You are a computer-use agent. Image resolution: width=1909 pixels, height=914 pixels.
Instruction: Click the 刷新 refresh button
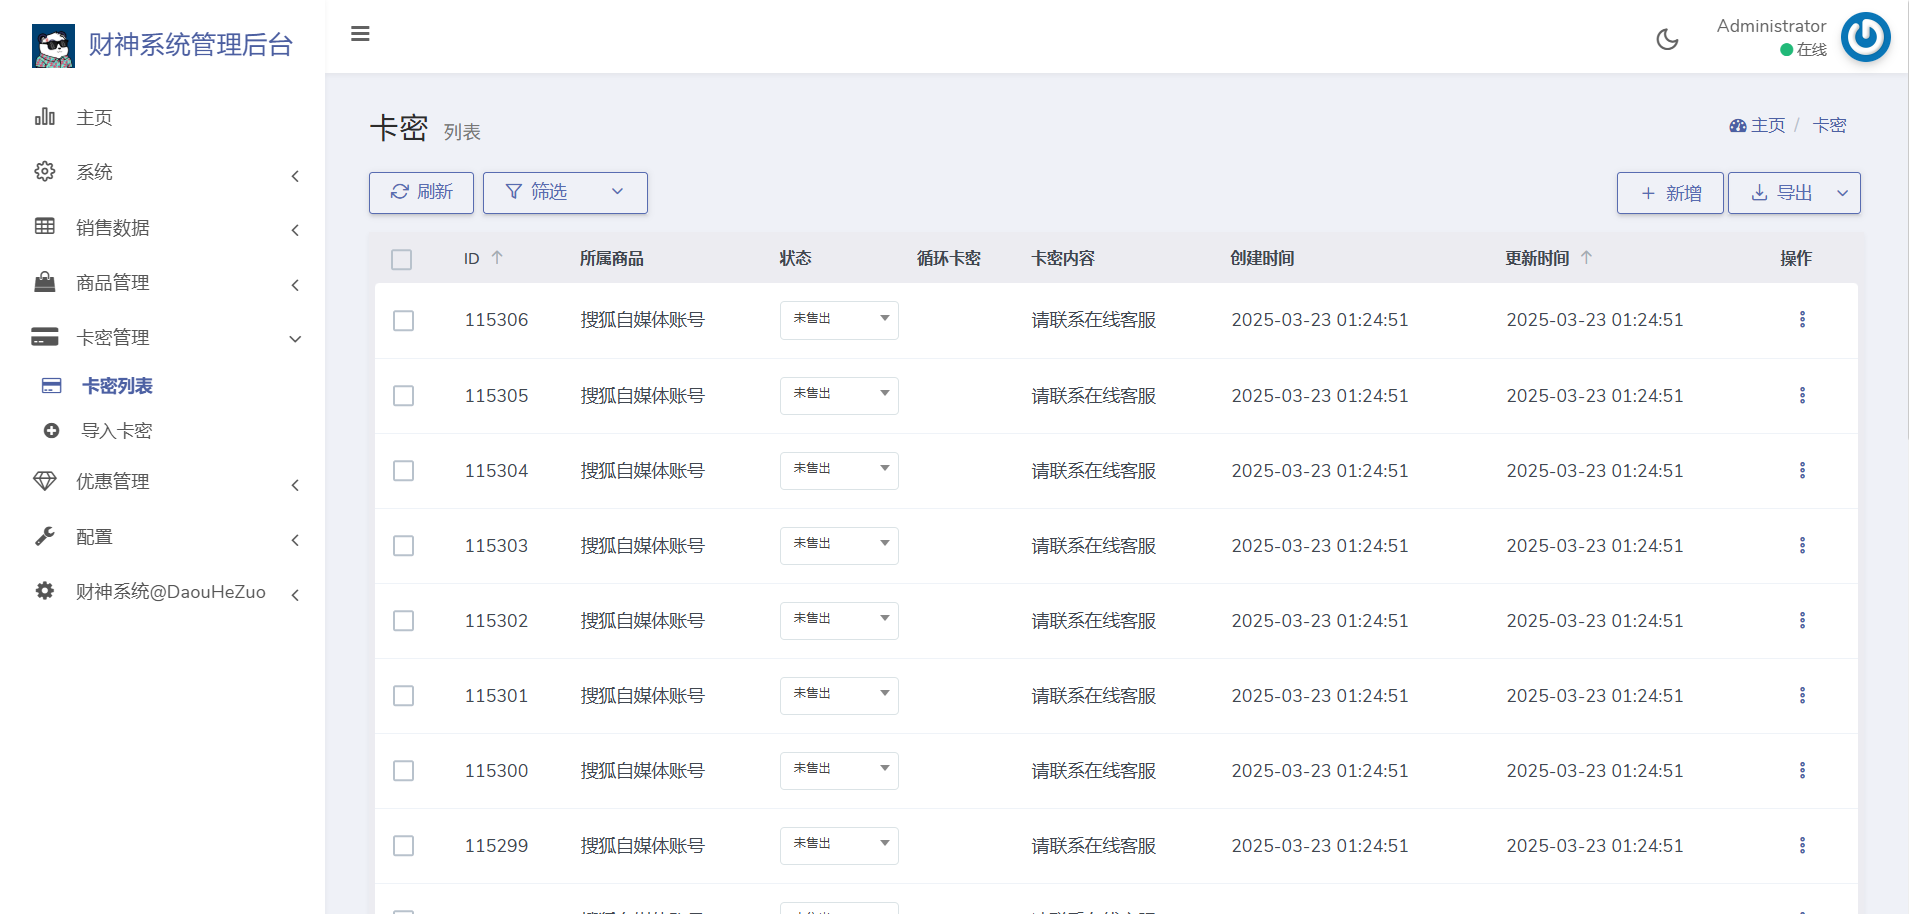[x=421, y=192]
